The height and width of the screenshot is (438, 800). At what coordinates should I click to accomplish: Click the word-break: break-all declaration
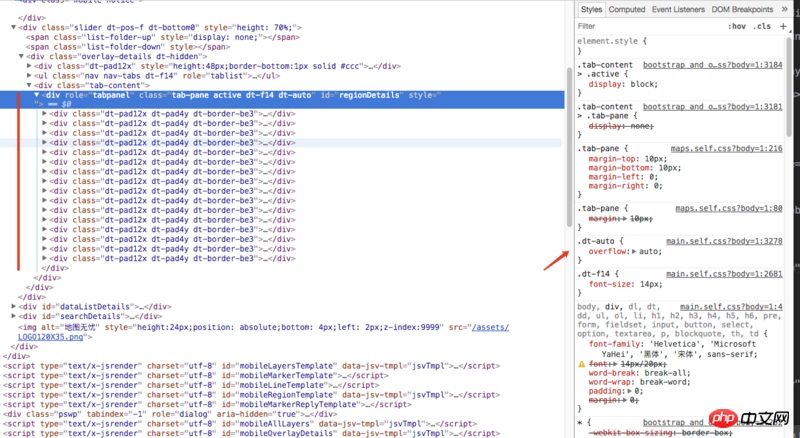pyautogui.click(x=639, y=373)
